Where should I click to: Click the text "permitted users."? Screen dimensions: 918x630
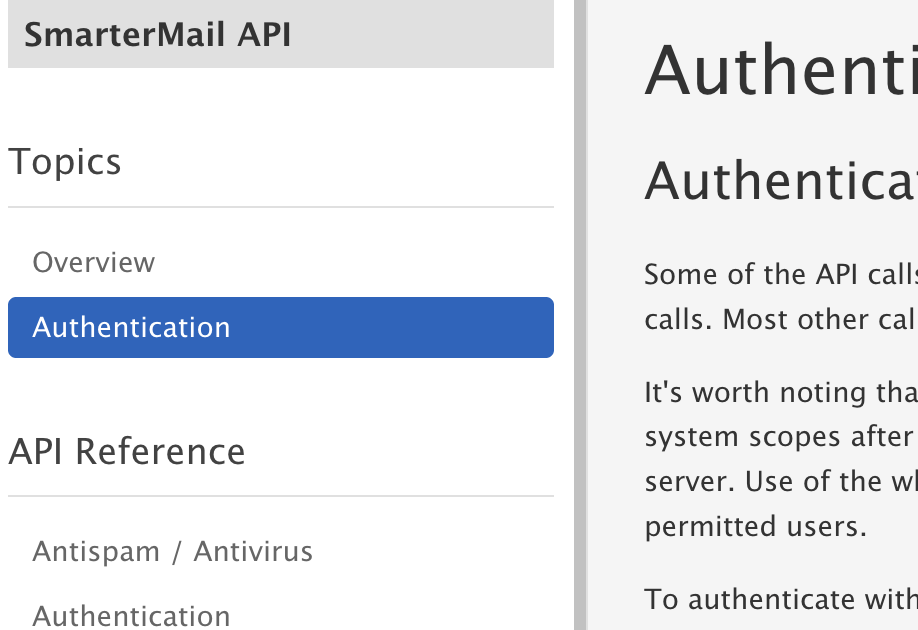click(x=755, y=526)
